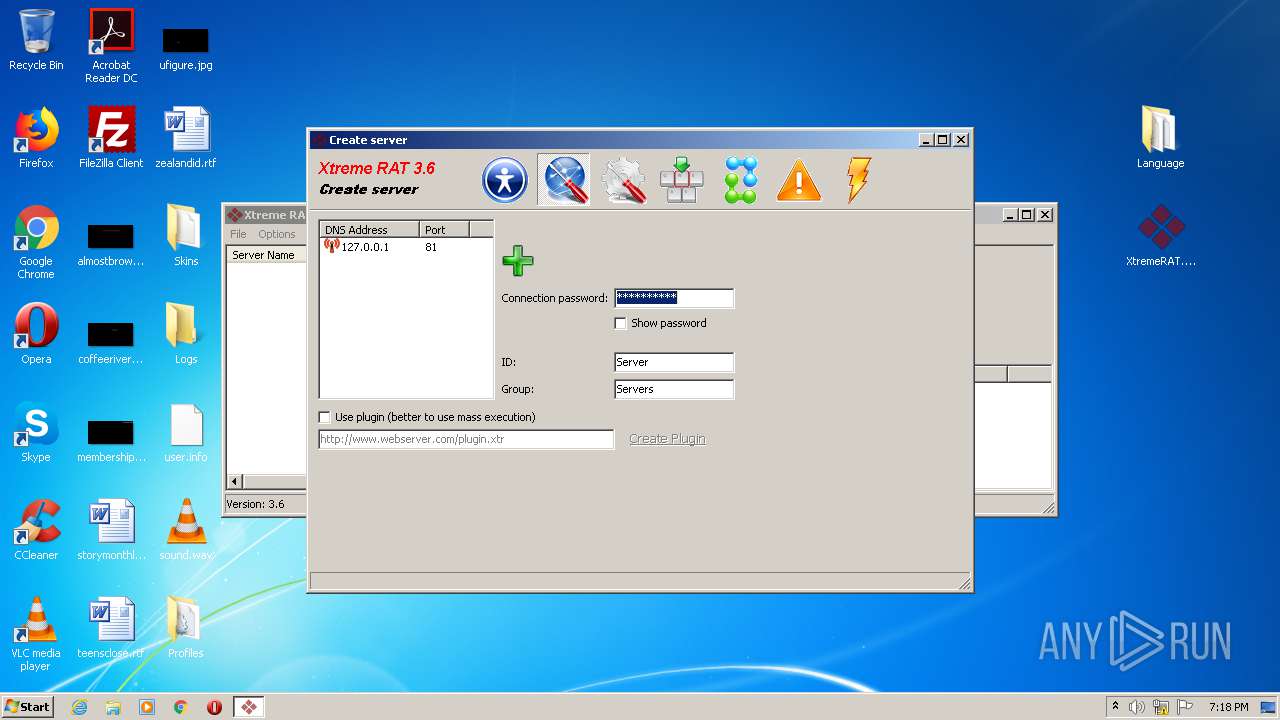Toggle the Show password checkbox

(x=620, y=323)
